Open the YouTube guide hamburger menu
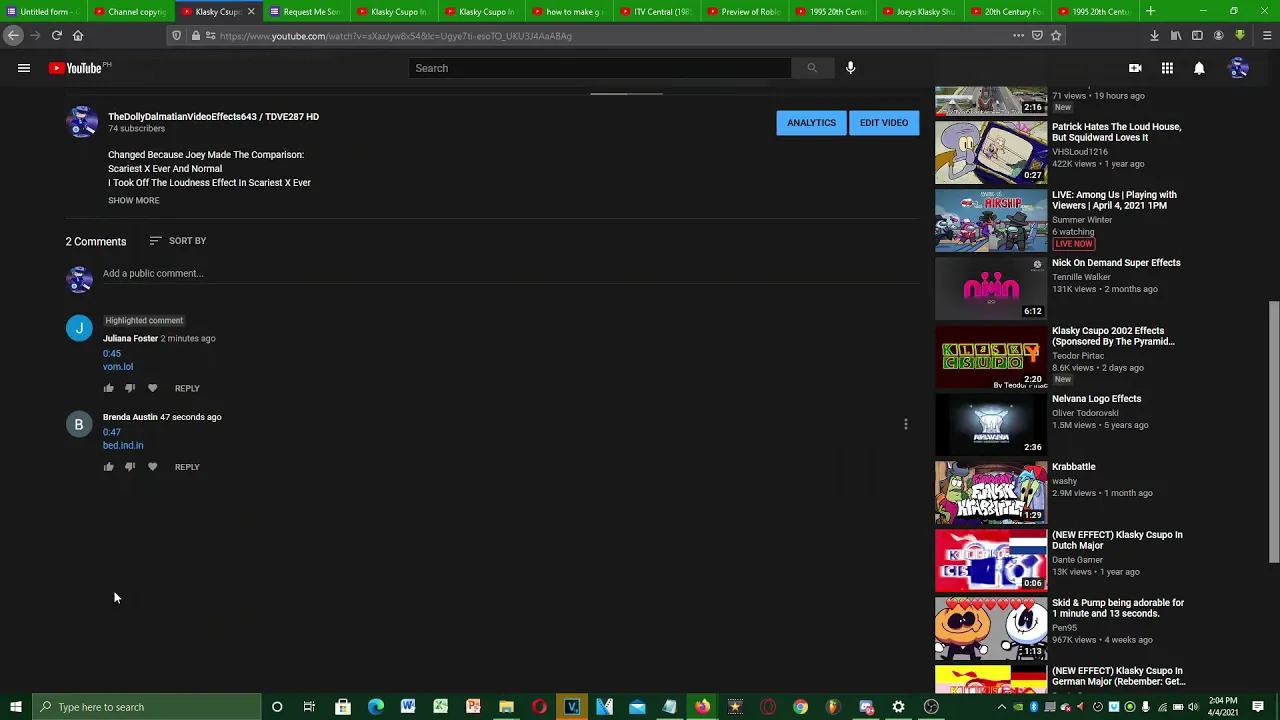1280x720 pixels. tap(24, 68)
